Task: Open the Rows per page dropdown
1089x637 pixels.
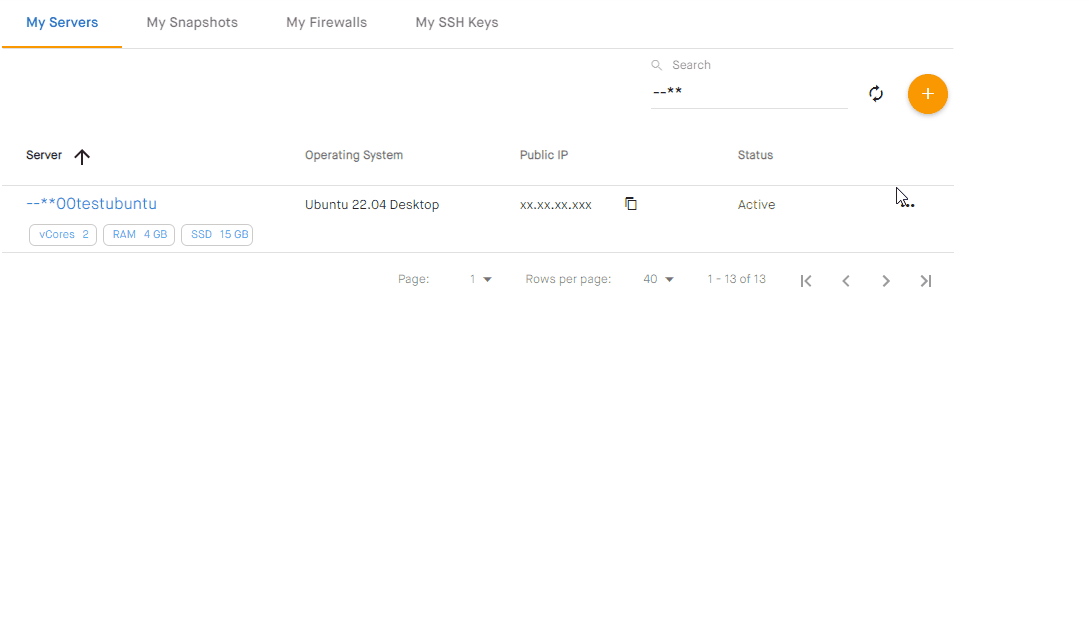Action: [x=658, y=279]
